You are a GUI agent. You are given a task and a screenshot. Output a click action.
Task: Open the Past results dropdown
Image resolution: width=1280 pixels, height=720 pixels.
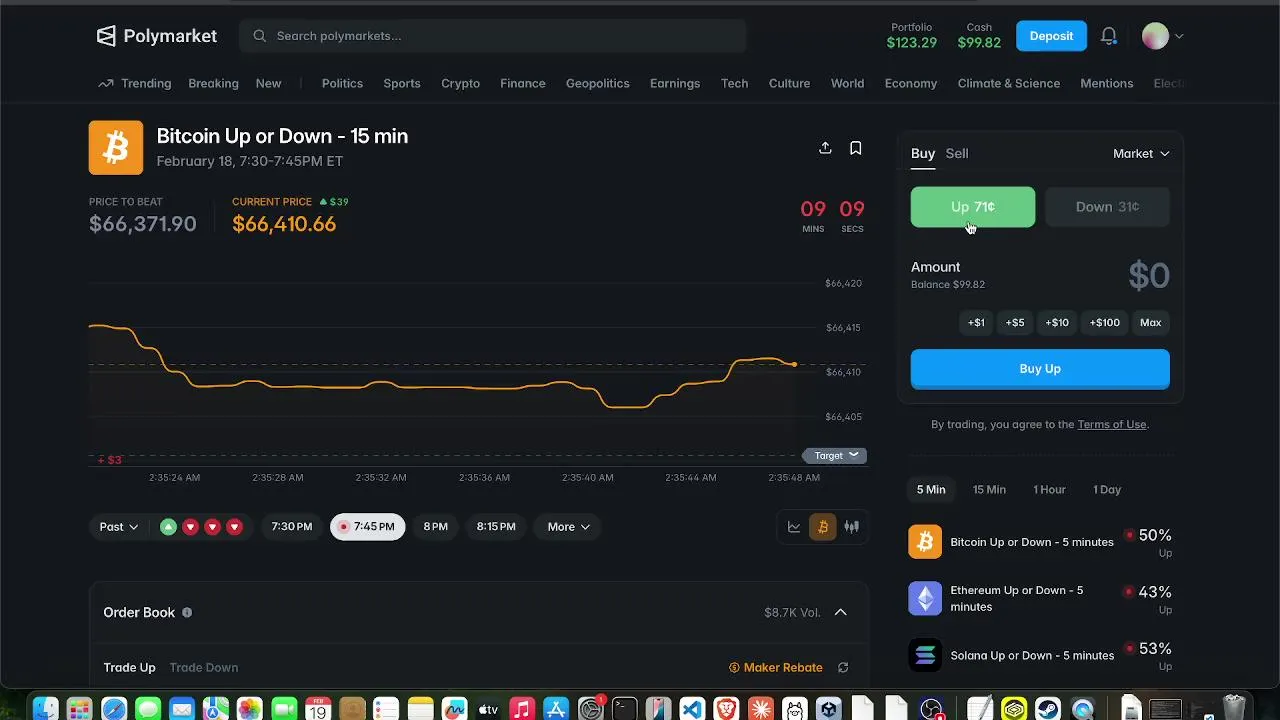pyautogui.click(x=119, y=527)
